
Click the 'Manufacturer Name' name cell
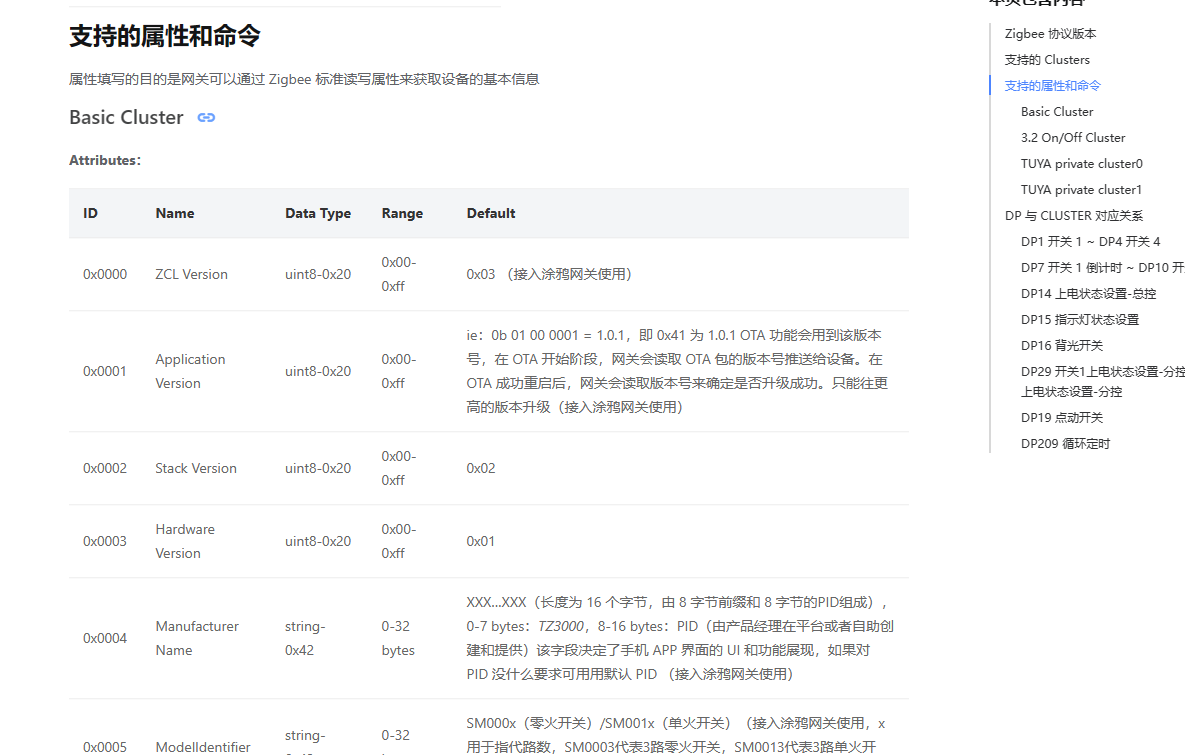(197, 638)
